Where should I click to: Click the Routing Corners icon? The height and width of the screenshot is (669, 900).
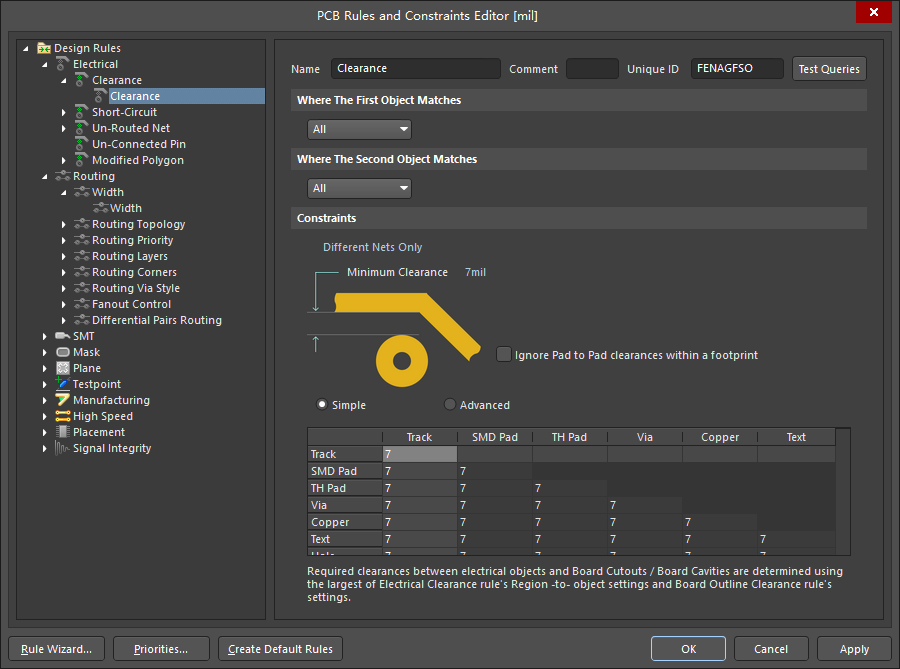click(82, 272)
